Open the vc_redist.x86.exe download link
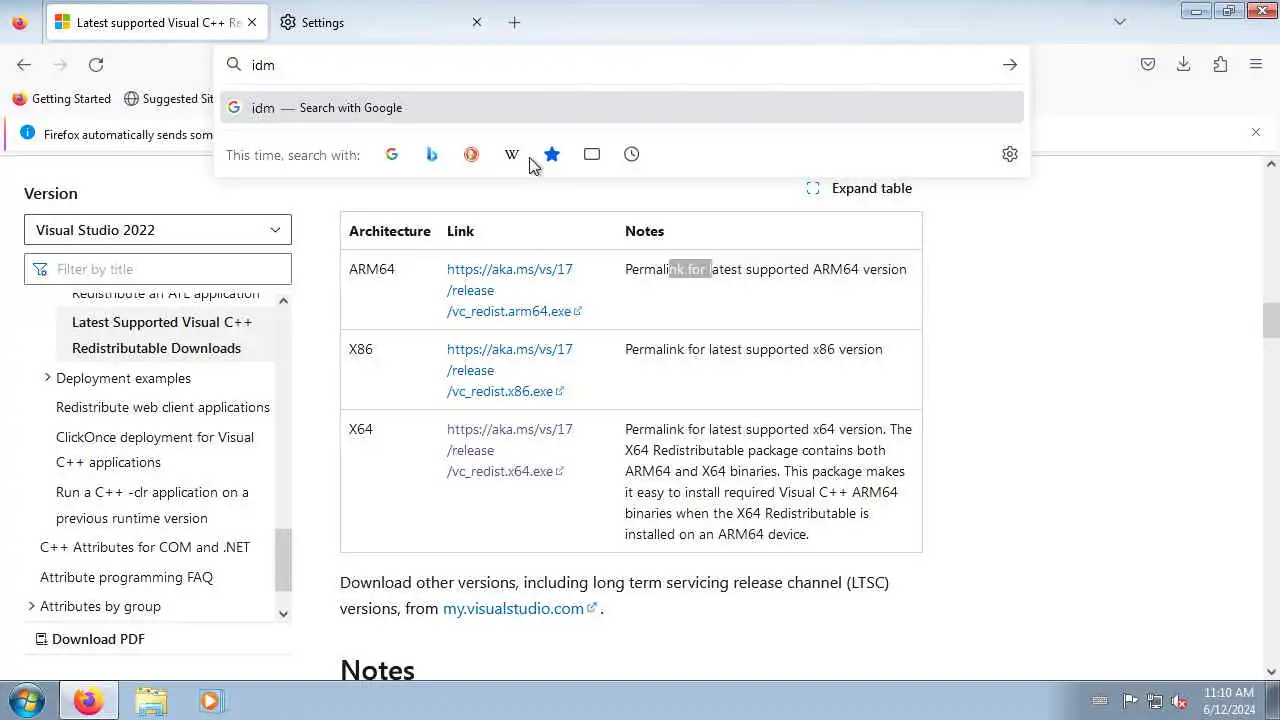The width and height of the screenshot is (1280, 720). (510, 370)
